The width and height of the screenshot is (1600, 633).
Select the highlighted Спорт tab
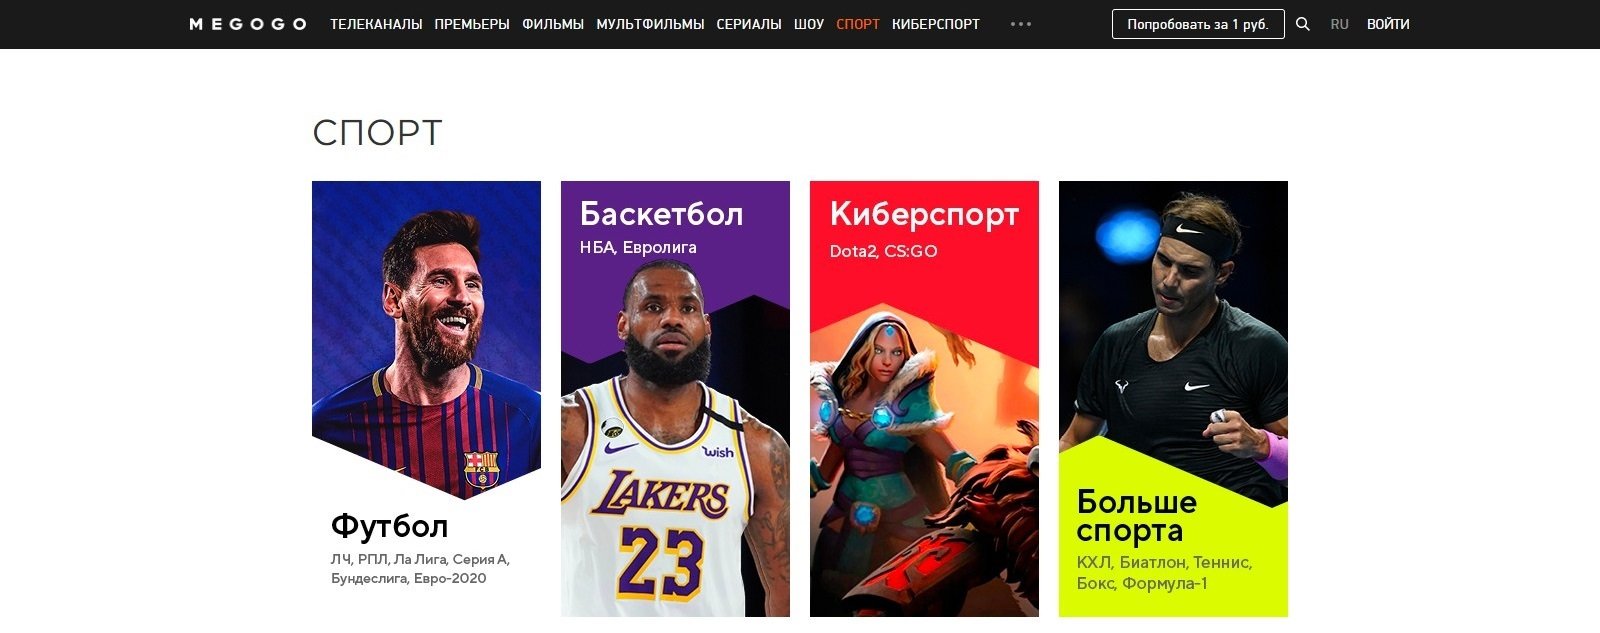point(858,24)
